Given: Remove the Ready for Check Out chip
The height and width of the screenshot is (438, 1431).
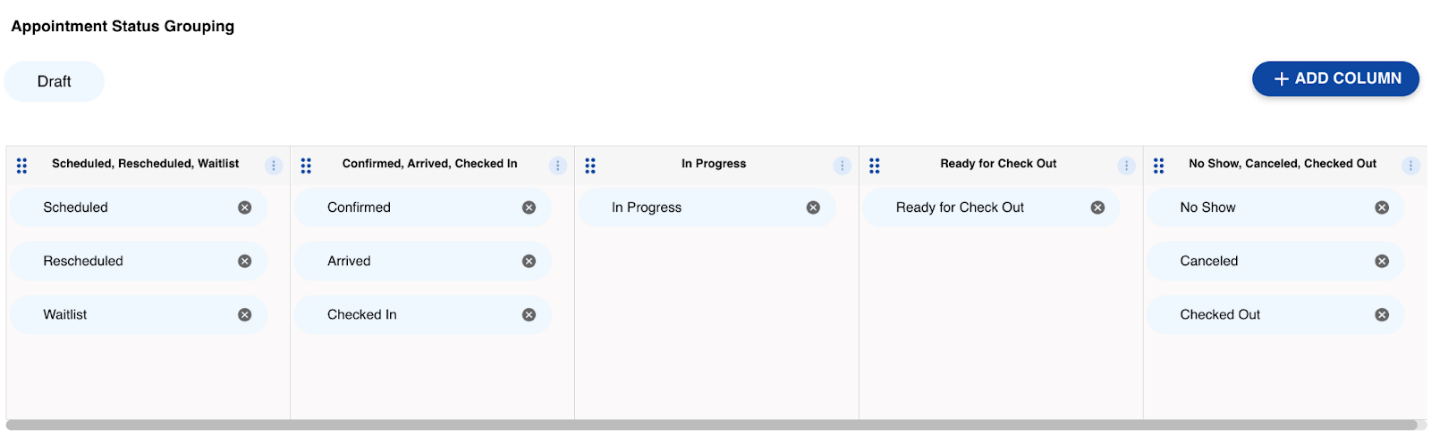Looking at the screenshot, I should pyautogui.click(x=1097, y=208).
